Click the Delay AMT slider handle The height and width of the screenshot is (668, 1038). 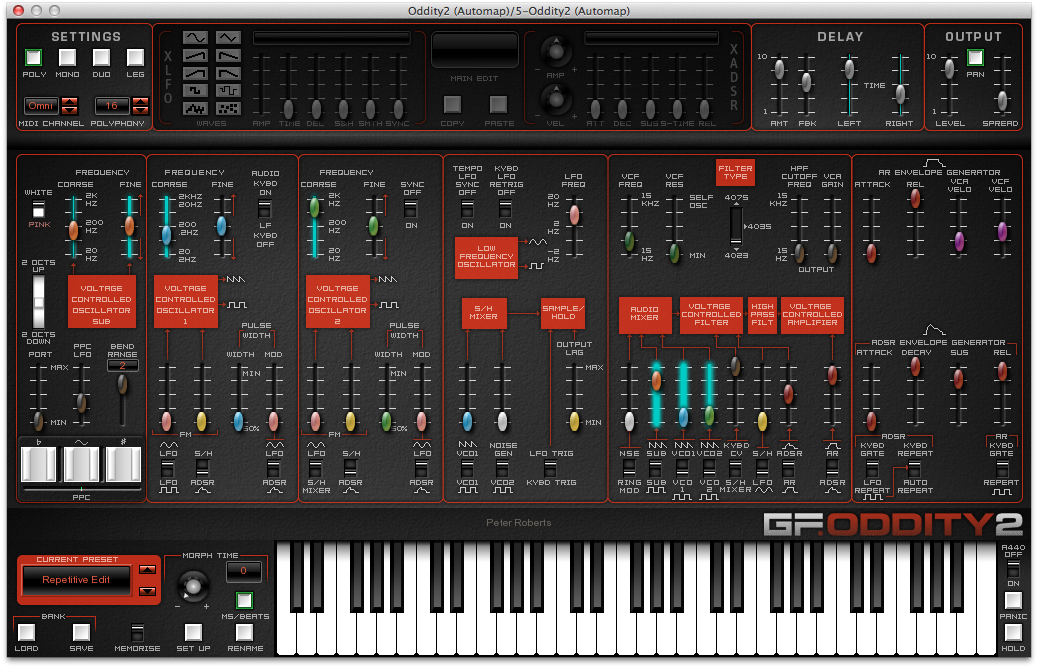coord(779,68)
